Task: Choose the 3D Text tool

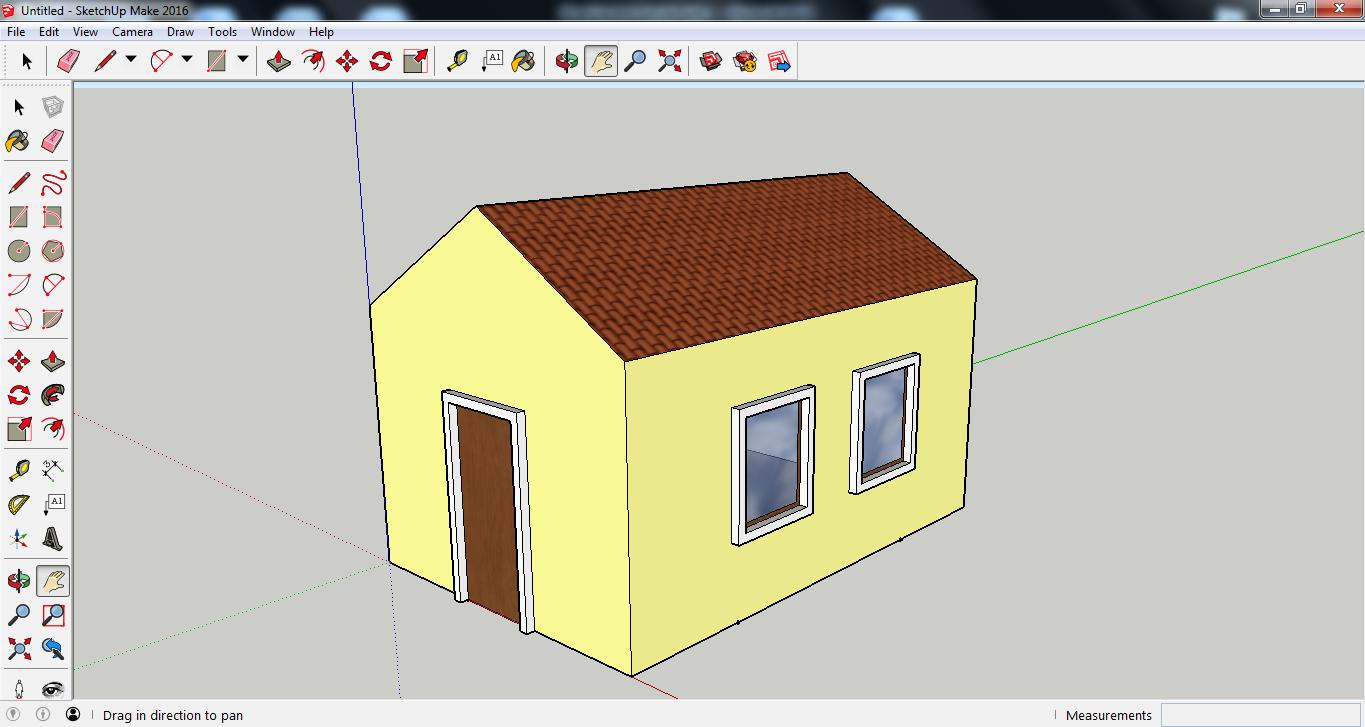Action: tap(53, 539)
